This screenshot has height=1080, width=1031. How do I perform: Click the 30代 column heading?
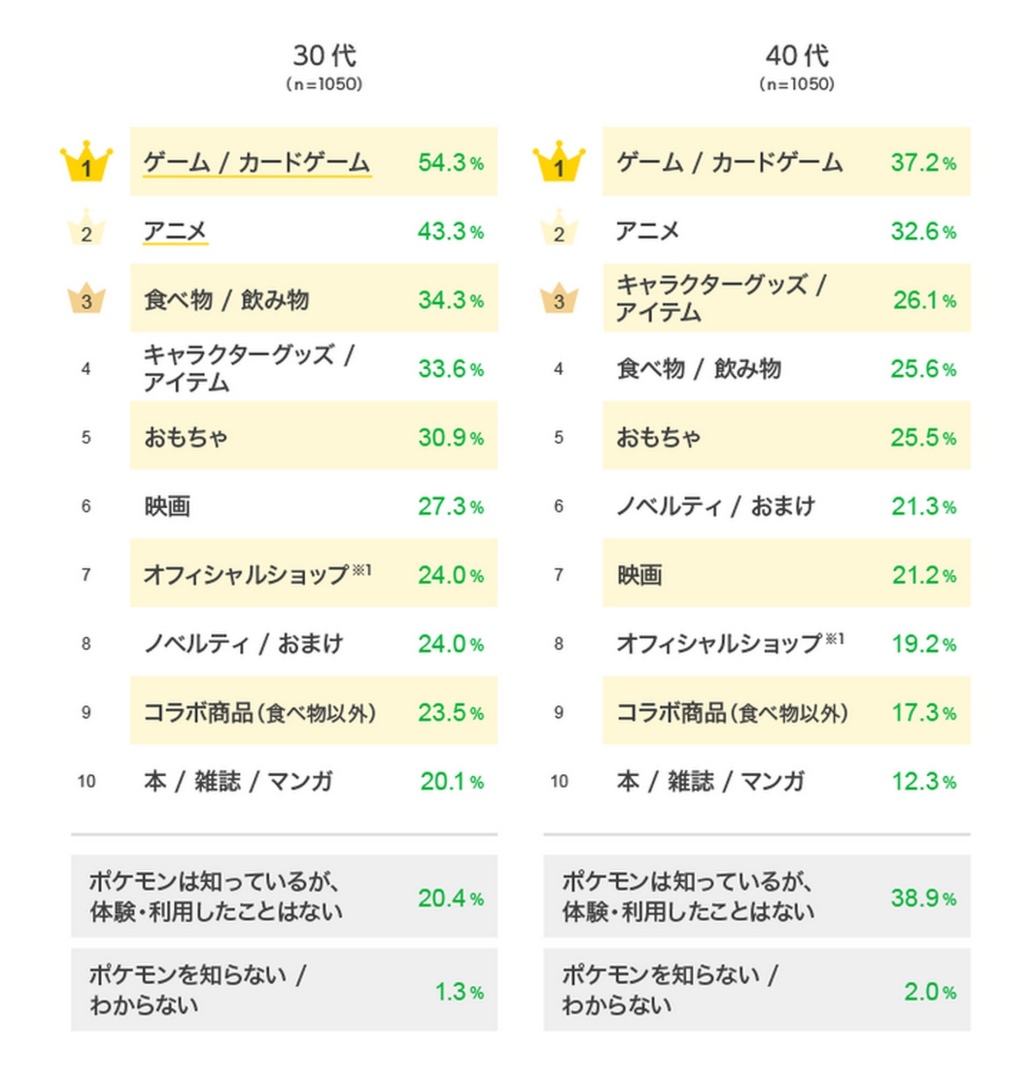[x=324, y=56]
